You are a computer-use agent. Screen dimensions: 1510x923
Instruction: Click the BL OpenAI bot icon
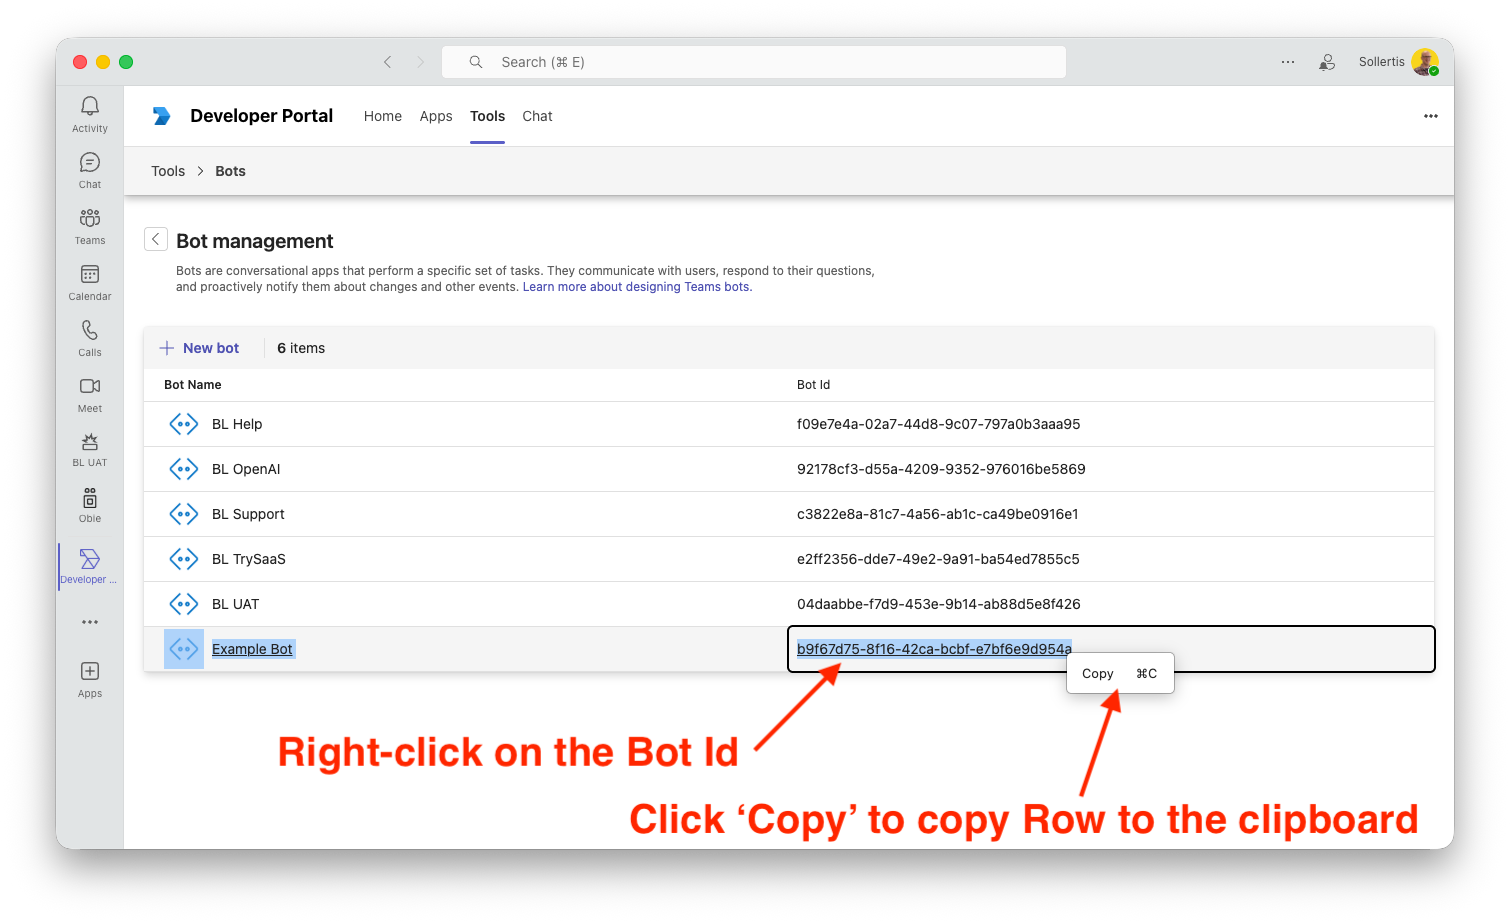coord(184,469)
